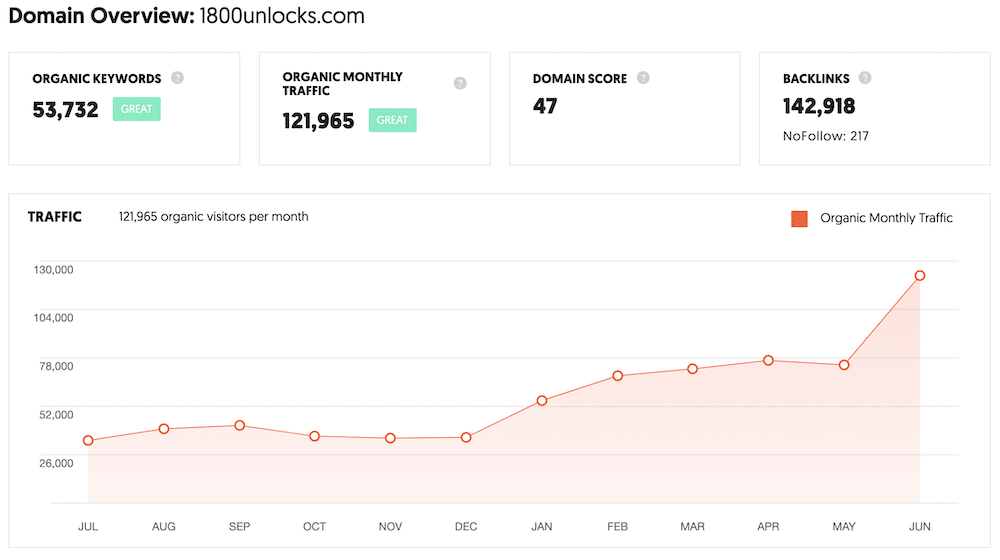
Task: Select the DEC data point on chart
Action: pos(466,438)
